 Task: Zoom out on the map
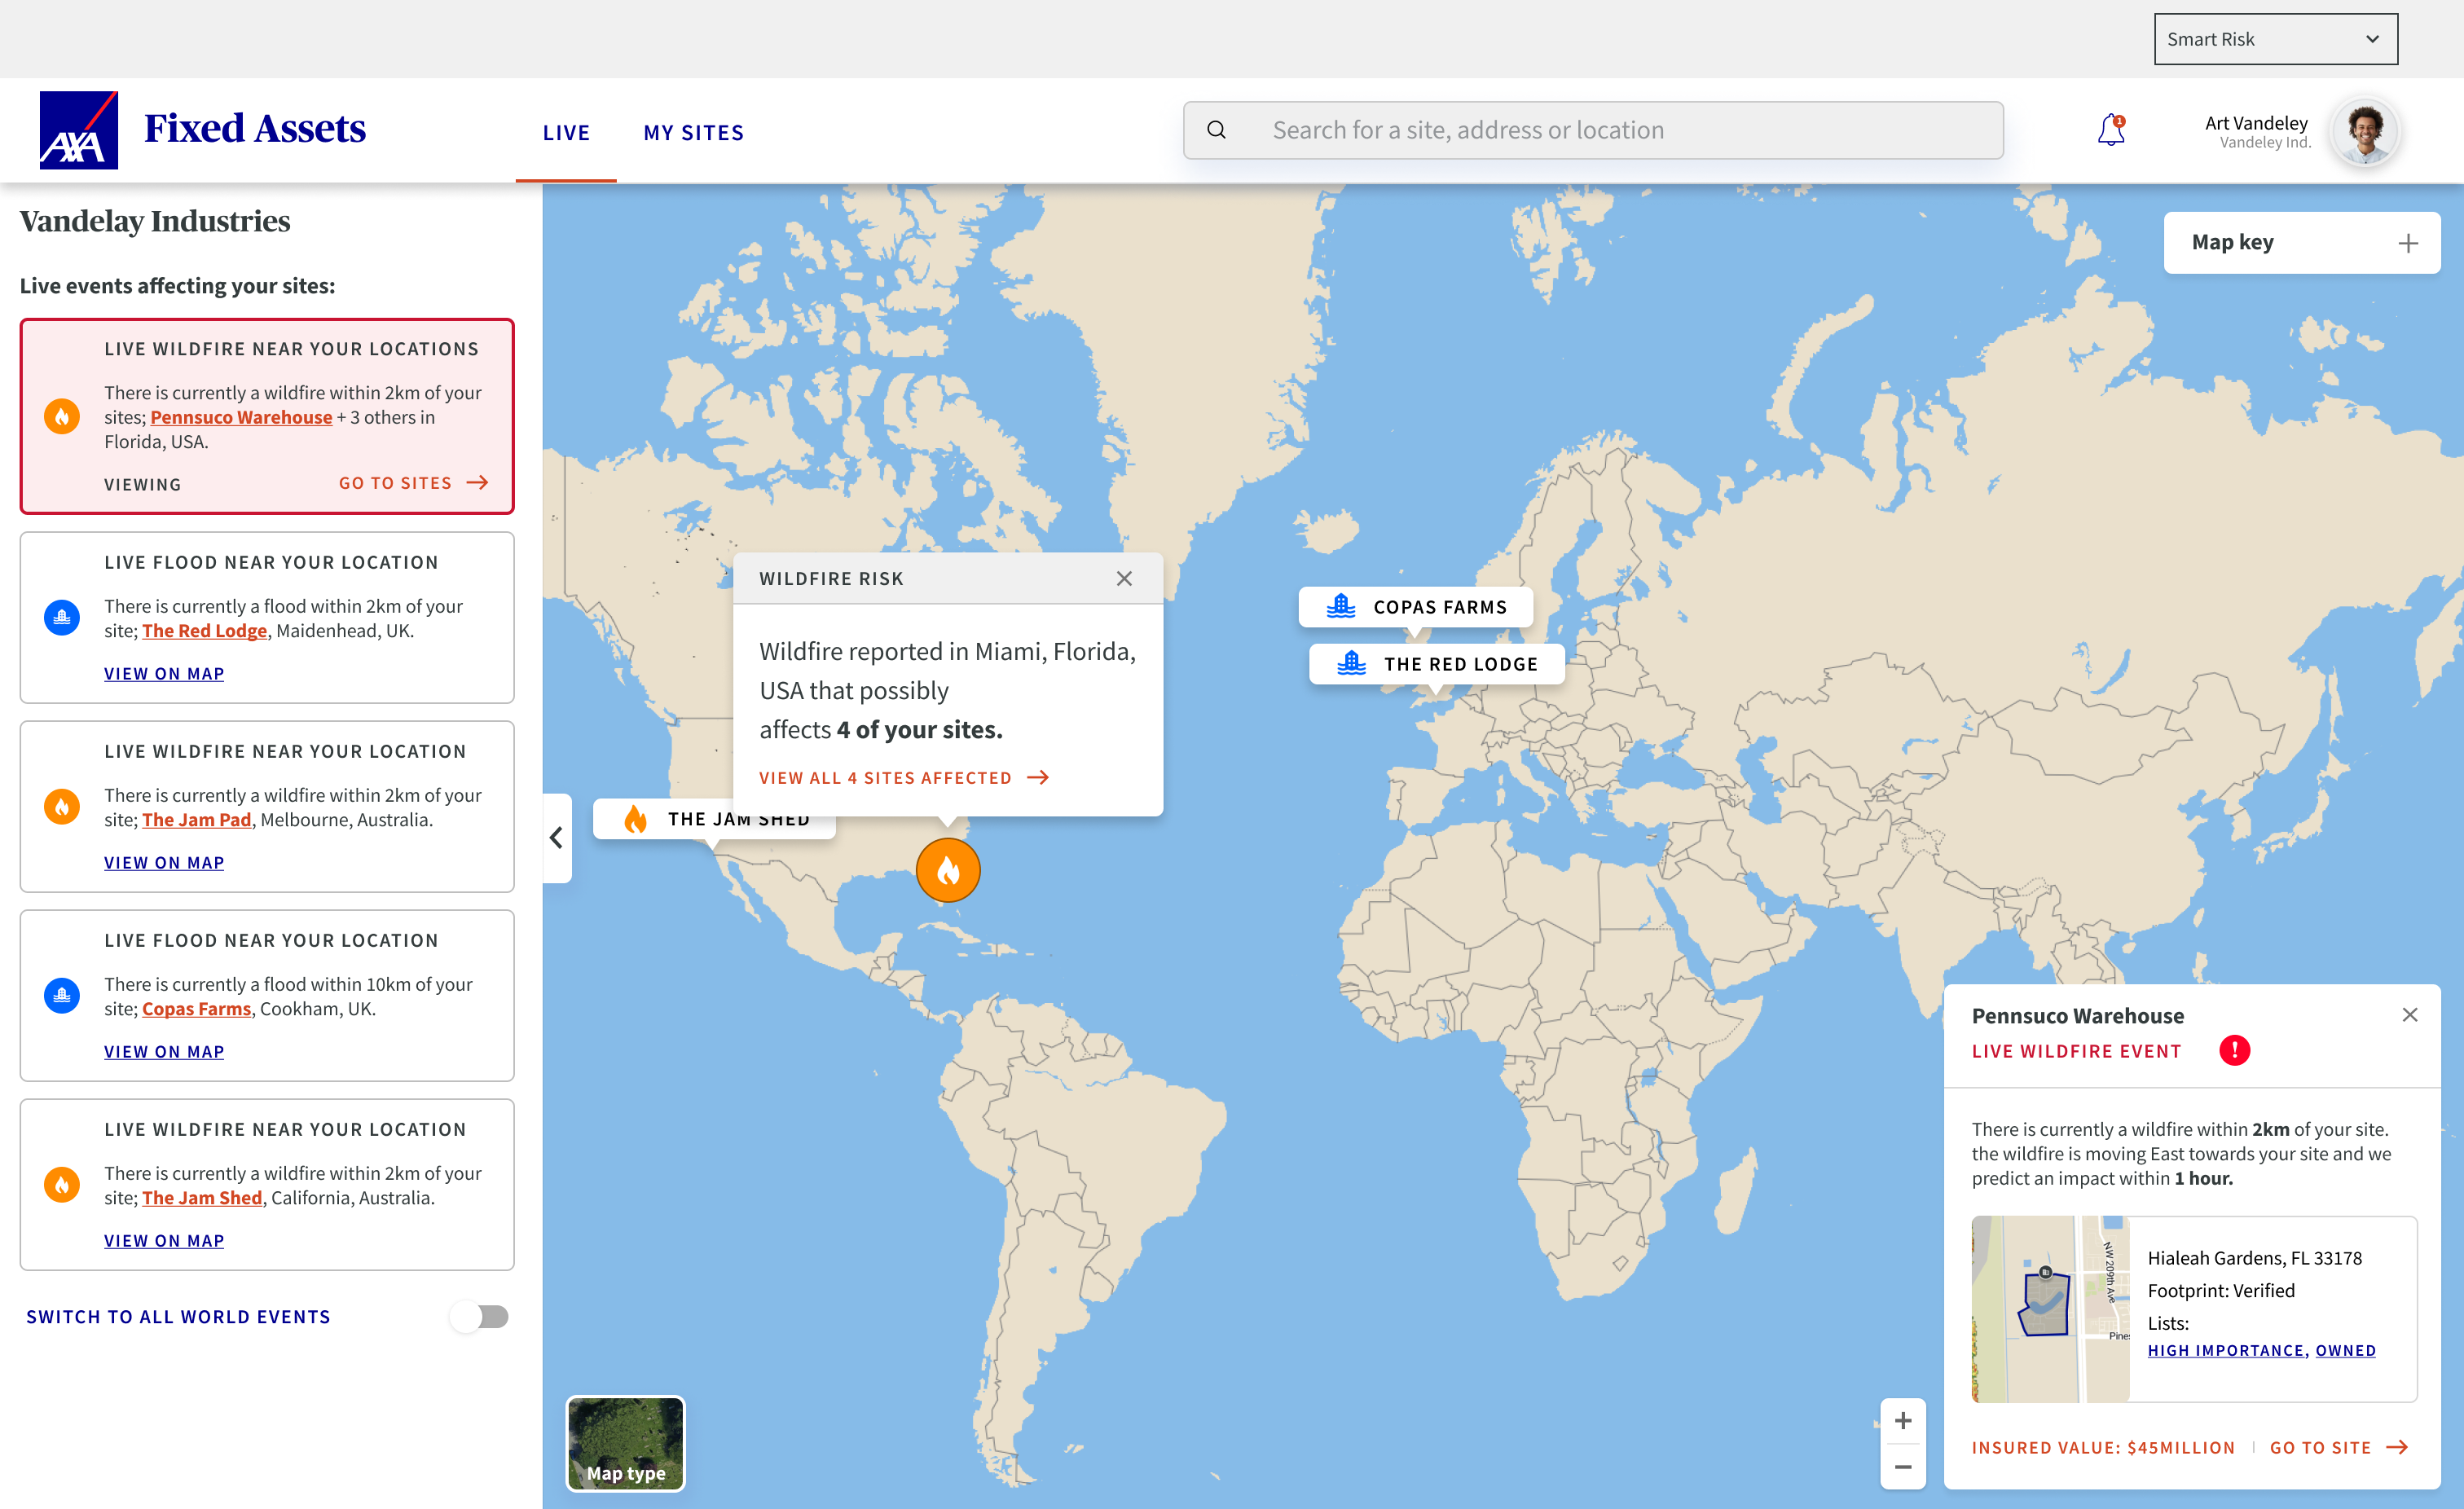1903,1467
